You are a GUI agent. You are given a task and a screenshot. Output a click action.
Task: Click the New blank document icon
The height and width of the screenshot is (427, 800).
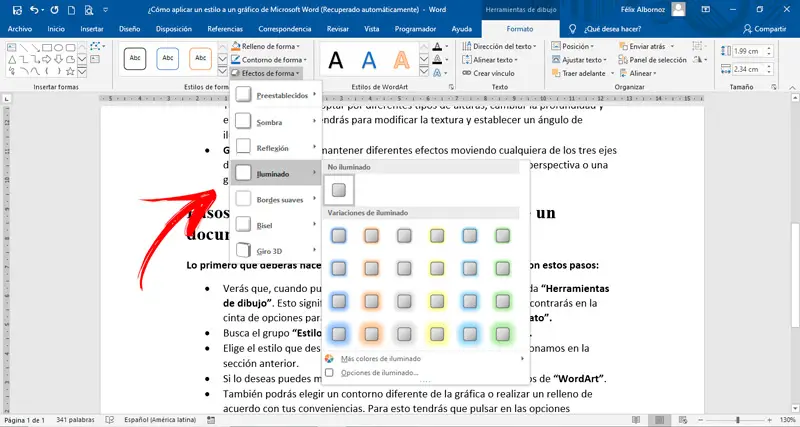click(x=72, y=10)
